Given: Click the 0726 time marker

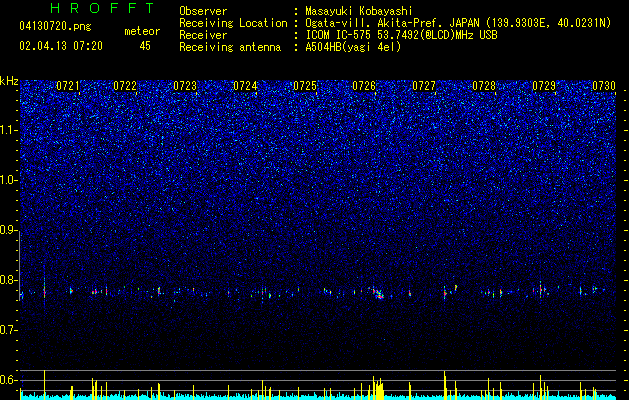Looking at the screenshot, I should point(364,86).
